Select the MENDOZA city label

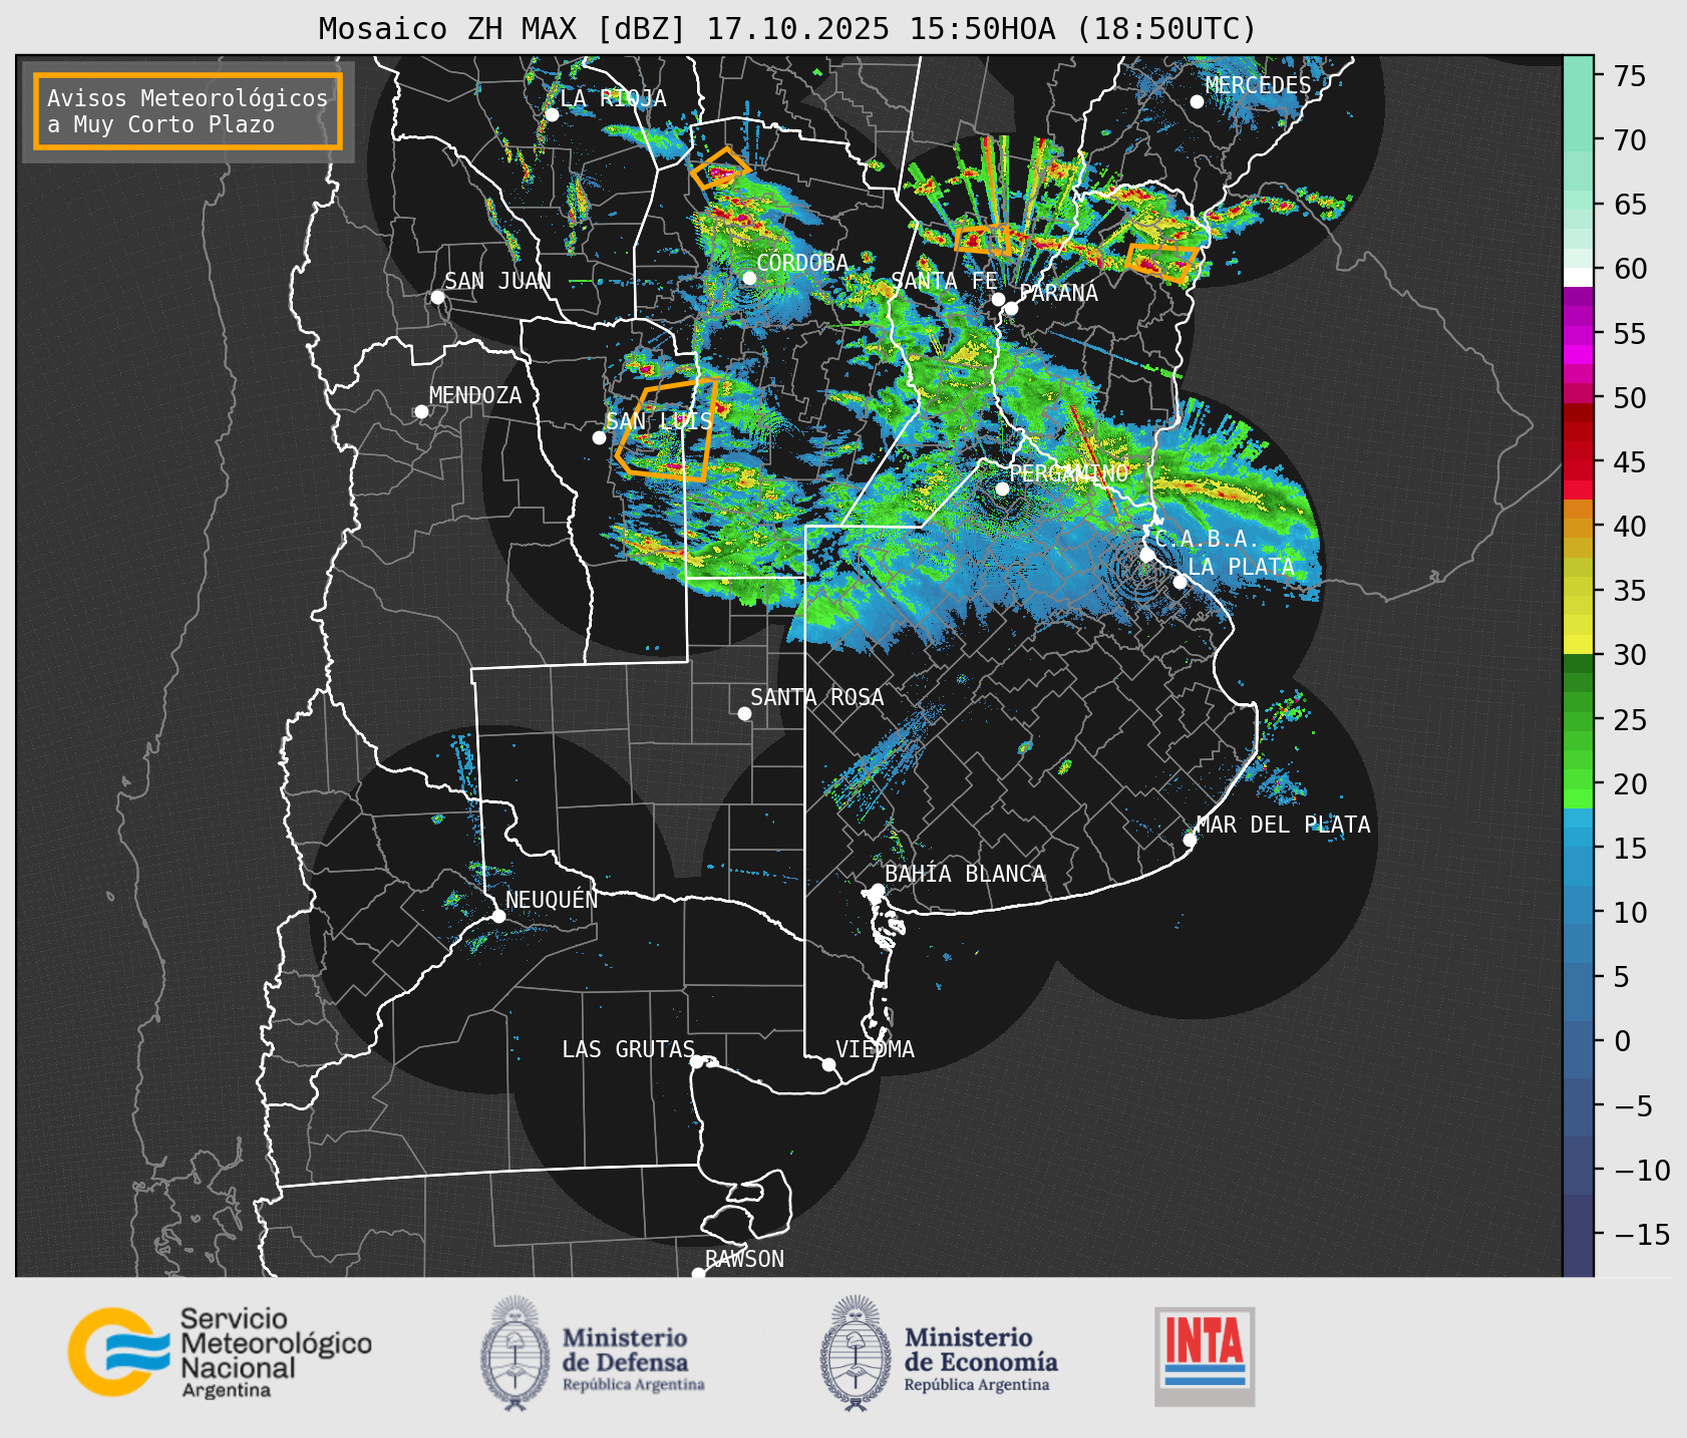tap(475, 395)
